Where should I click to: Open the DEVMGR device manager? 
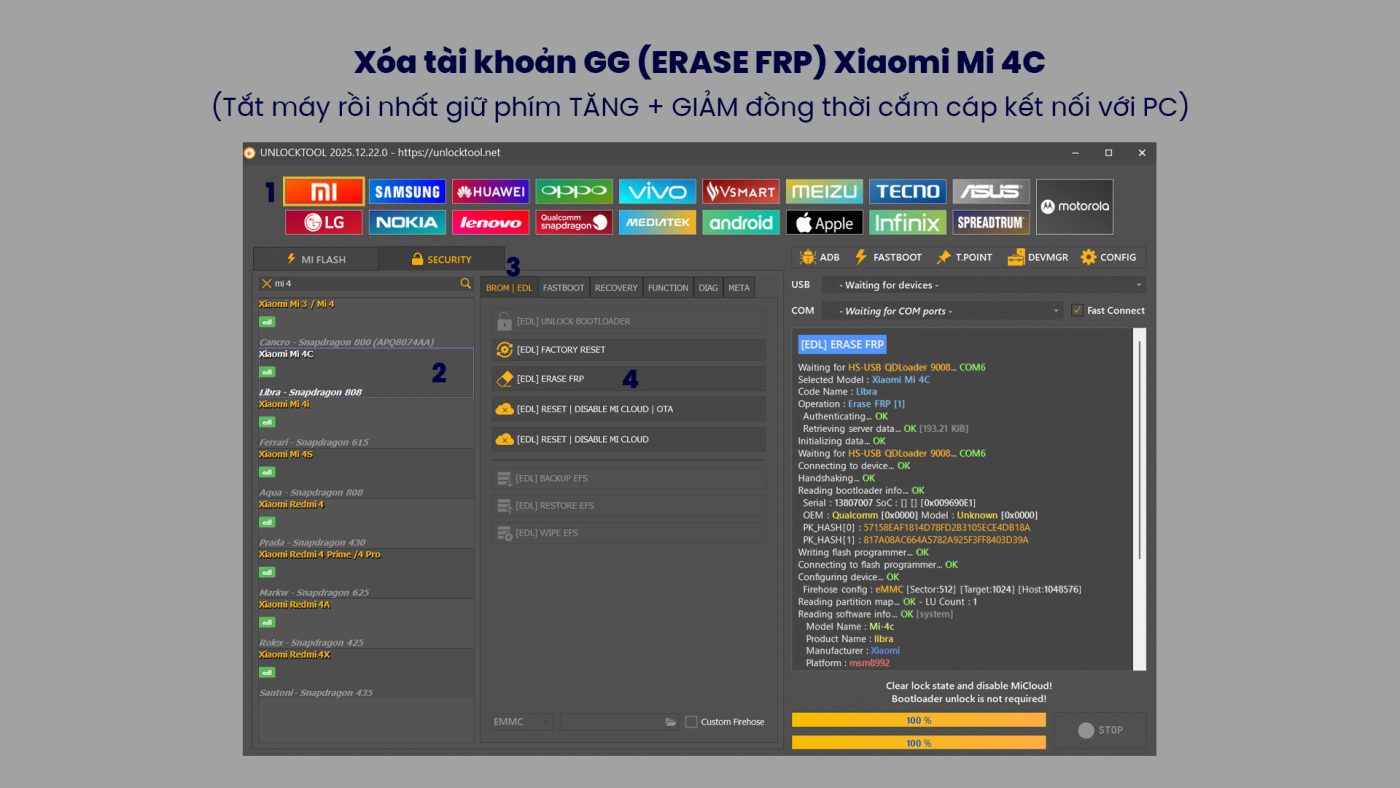(1037, 257)
